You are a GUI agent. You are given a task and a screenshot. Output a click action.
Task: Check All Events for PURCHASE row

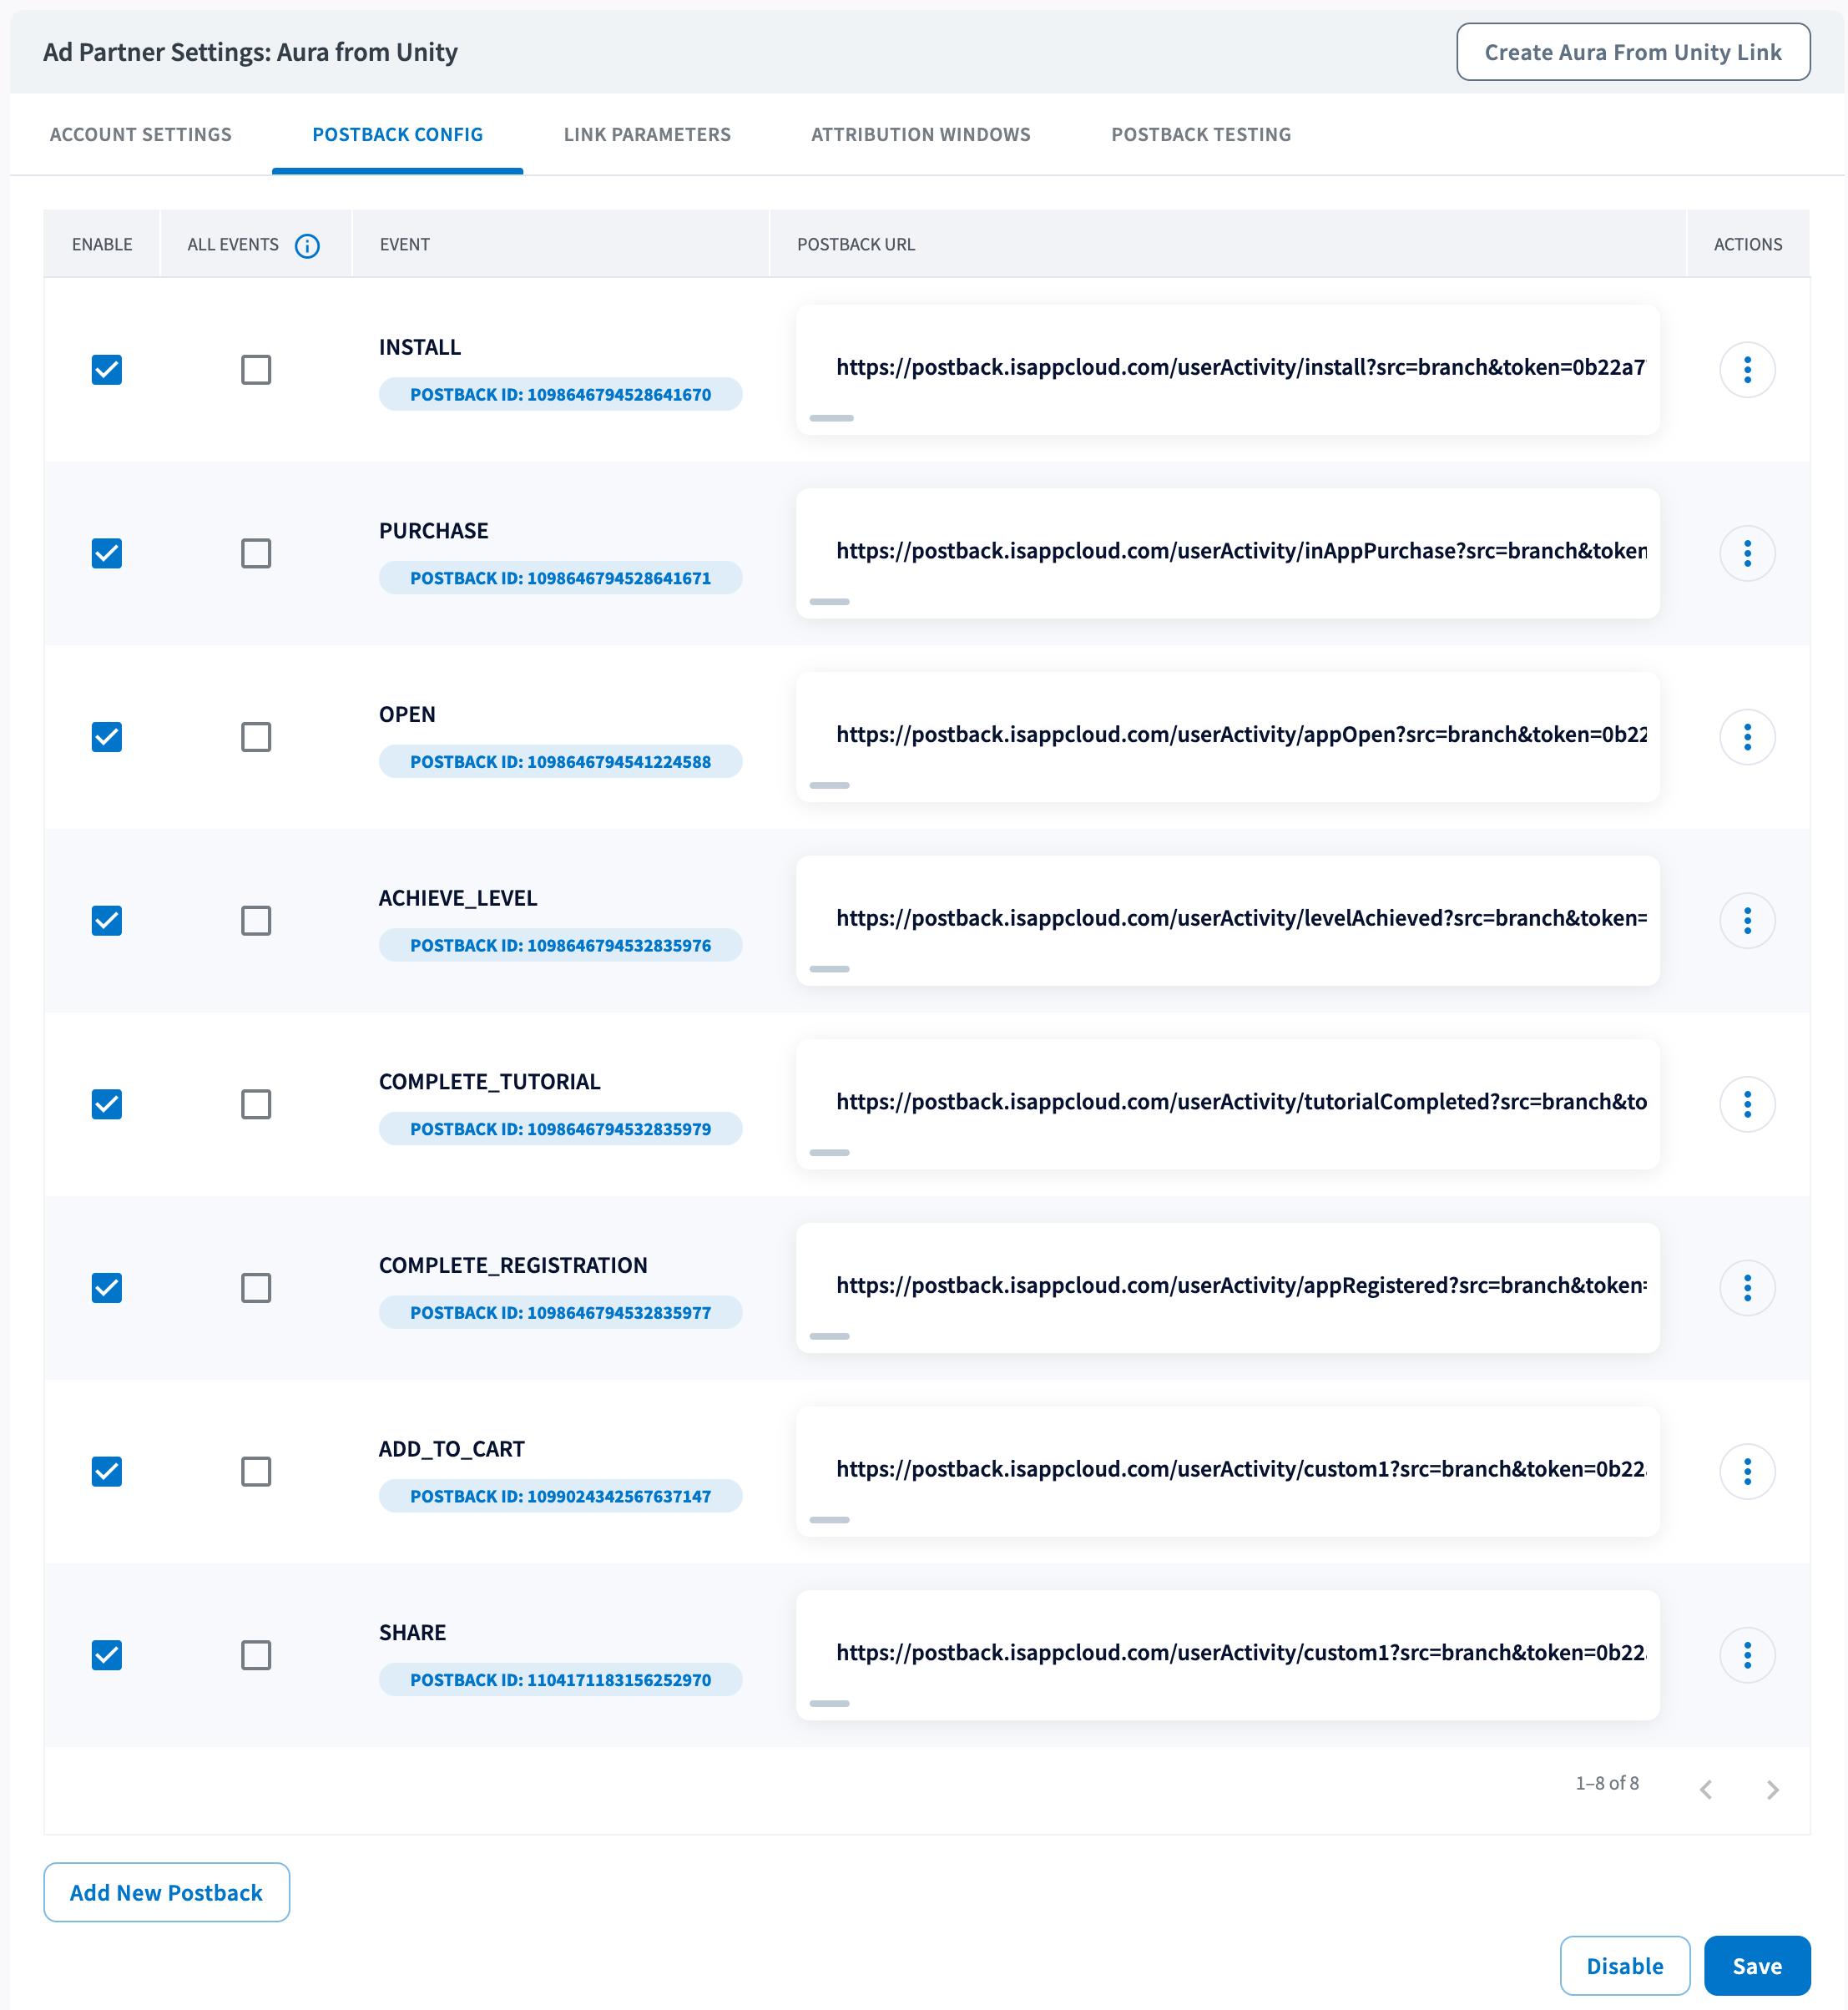click(x=256, y=553)
